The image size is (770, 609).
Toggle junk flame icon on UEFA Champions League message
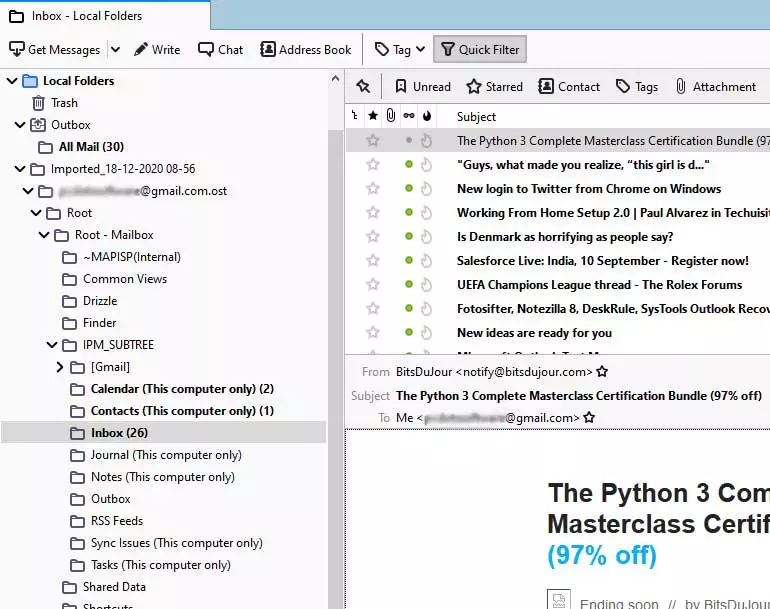(426, 285)
